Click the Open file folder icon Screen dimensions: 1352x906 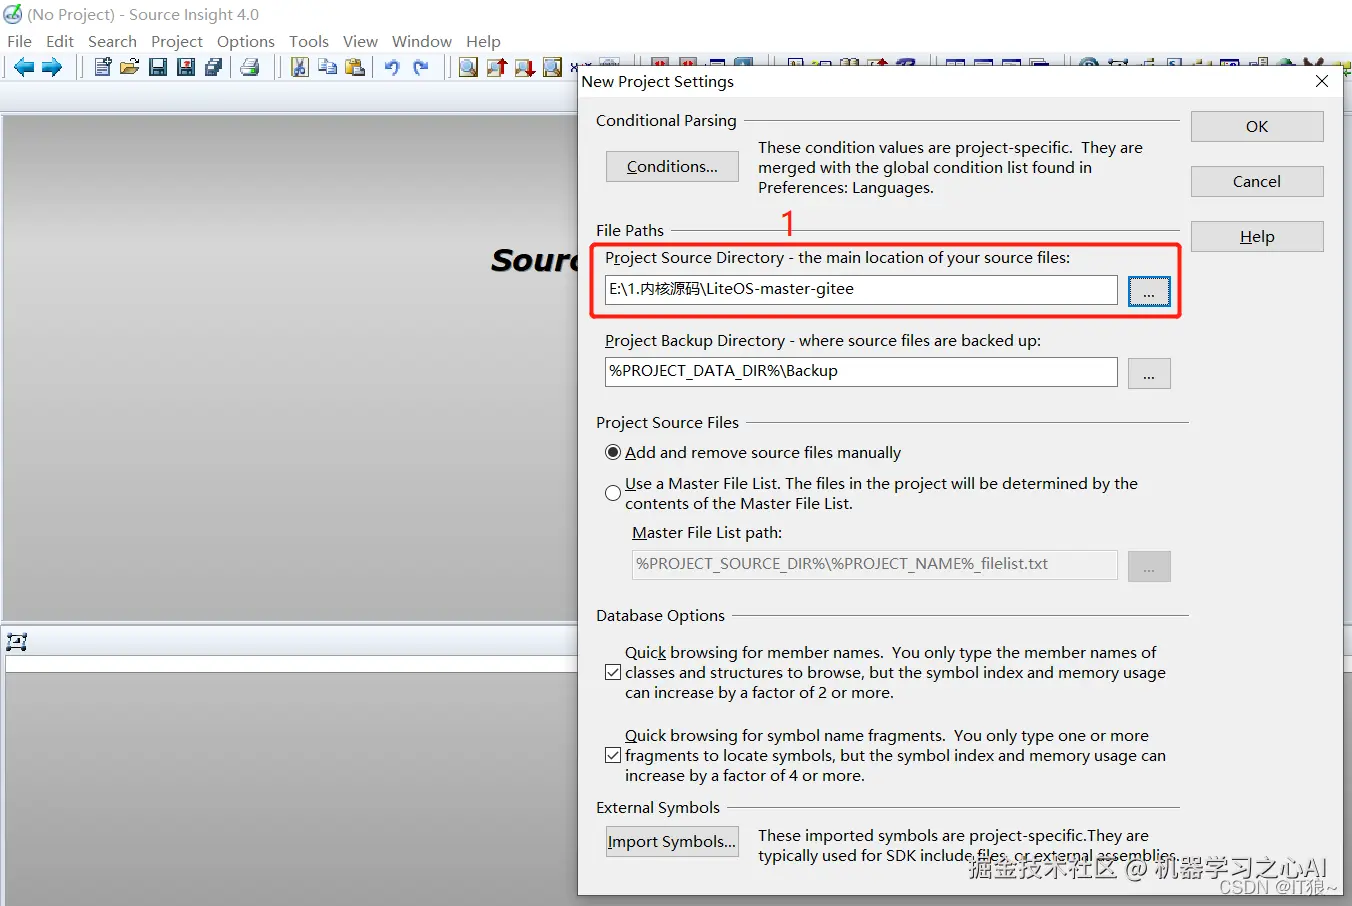(130, 67)
